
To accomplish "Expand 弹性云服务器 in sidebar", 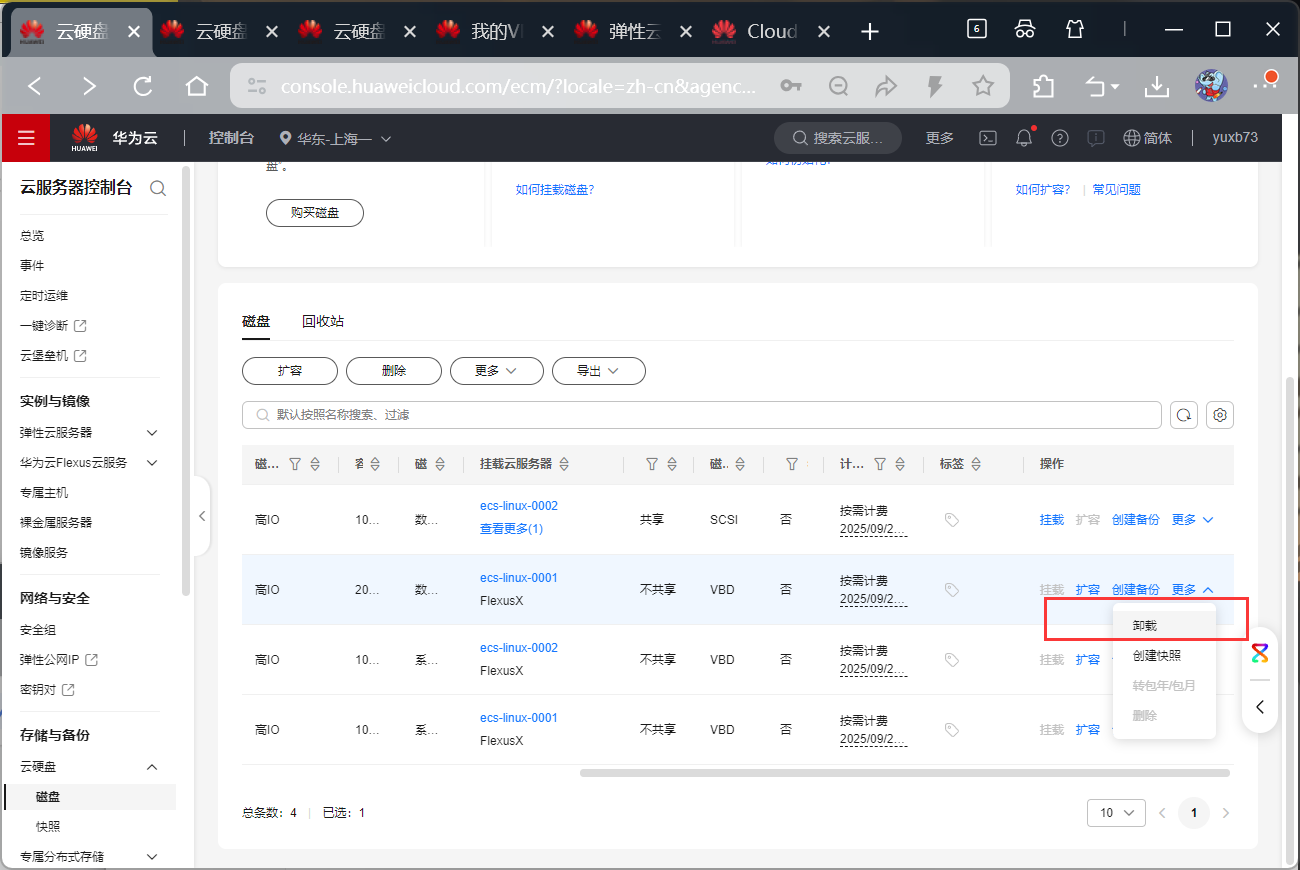I will (x=152, y=433).
